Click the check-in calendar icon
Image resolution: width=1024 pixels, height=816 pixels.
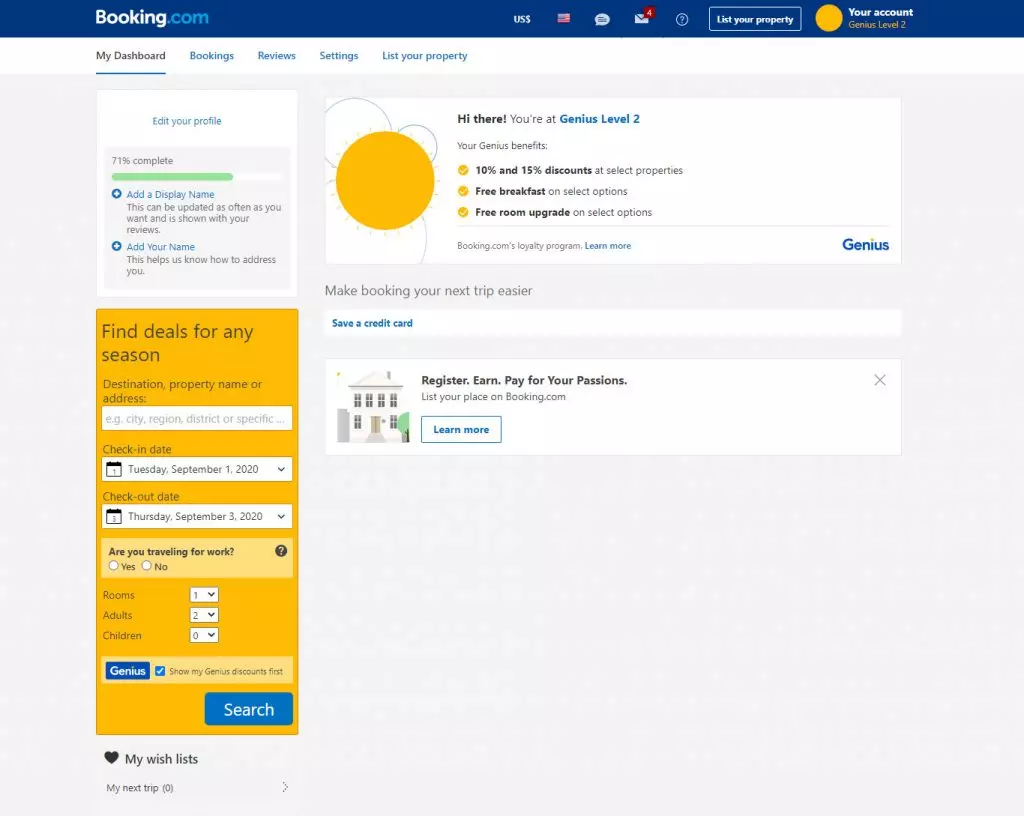pos(114,469)
